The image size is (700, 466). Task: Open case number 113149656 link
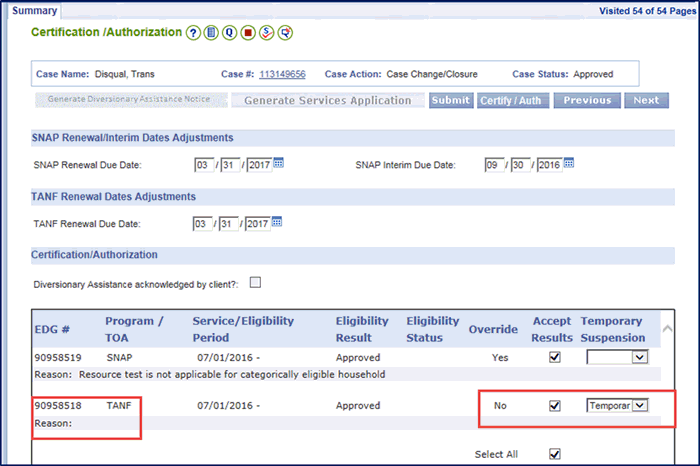click(283, 74)
